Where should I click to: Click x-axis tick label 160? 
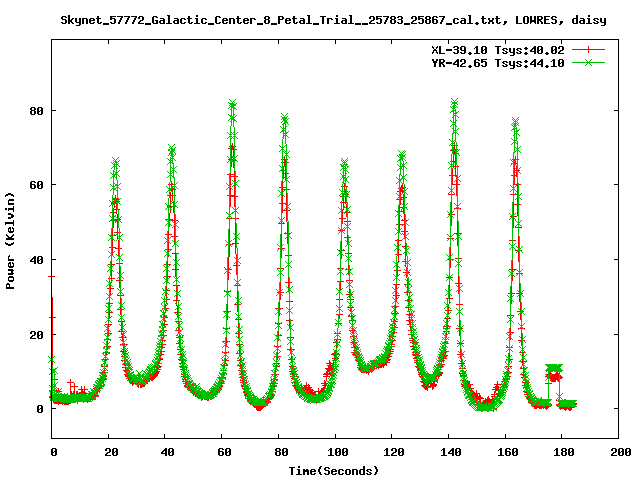click(507, 452)
